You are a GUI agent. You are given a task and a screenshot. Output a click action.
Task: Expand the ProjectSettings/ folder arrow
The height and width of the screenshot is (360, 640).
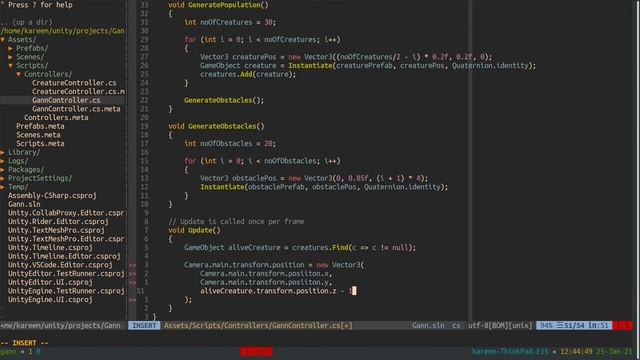click(x=2, y=178)
